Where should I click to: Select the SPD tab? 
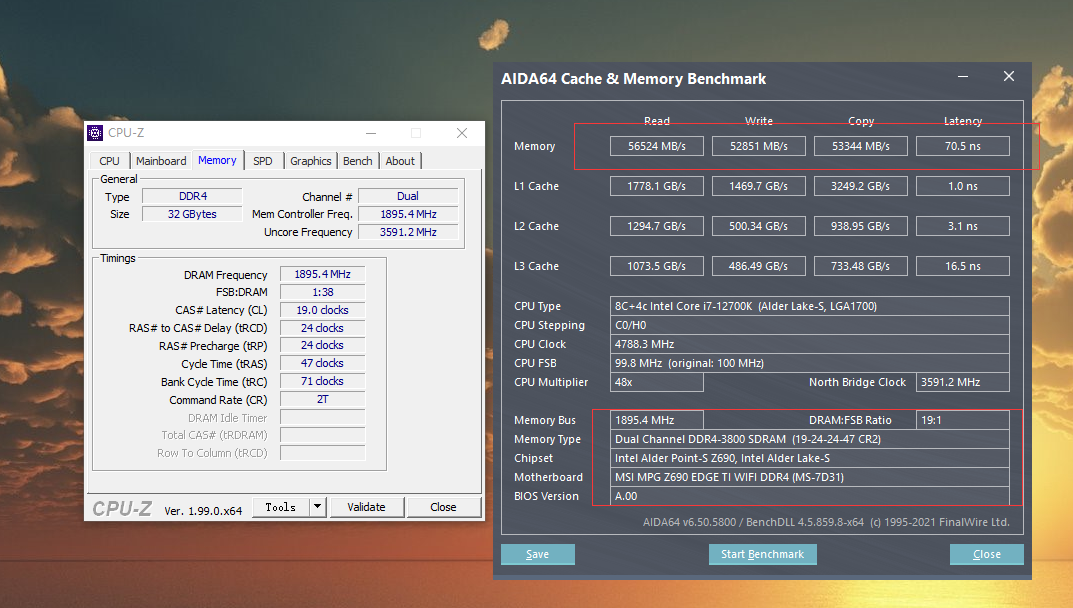tap(262, 161)
